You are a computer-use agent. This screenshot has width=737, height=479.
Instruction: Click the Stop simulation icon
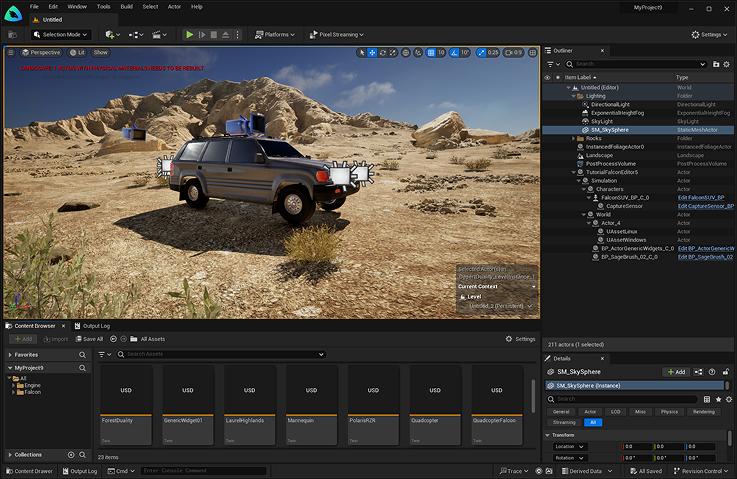(214, 34)
